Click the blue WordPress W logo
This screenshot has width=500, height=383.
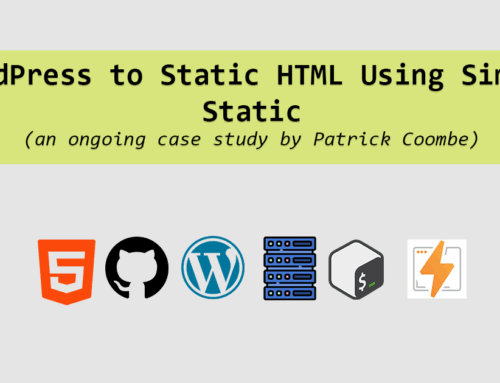pos(213,267)
